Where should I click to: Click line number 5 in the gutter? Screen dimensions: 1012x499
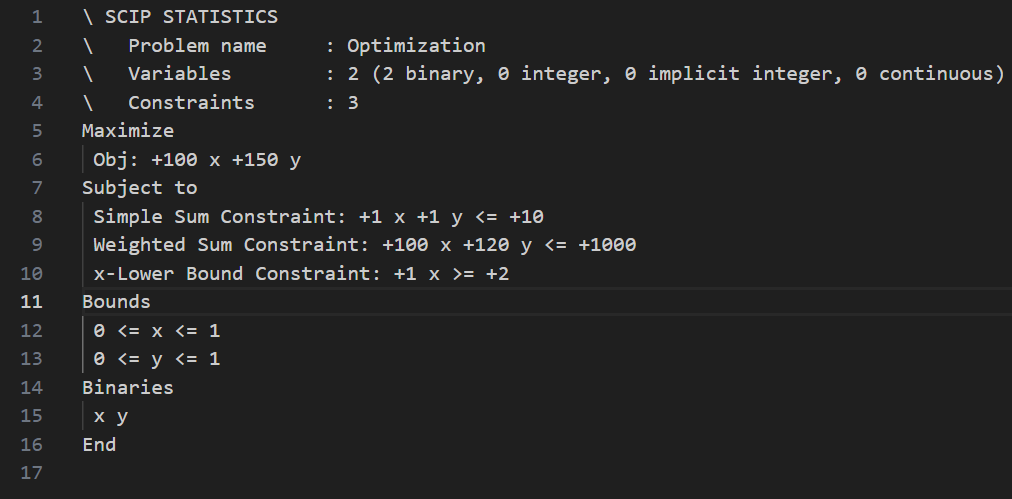point(36,131)
